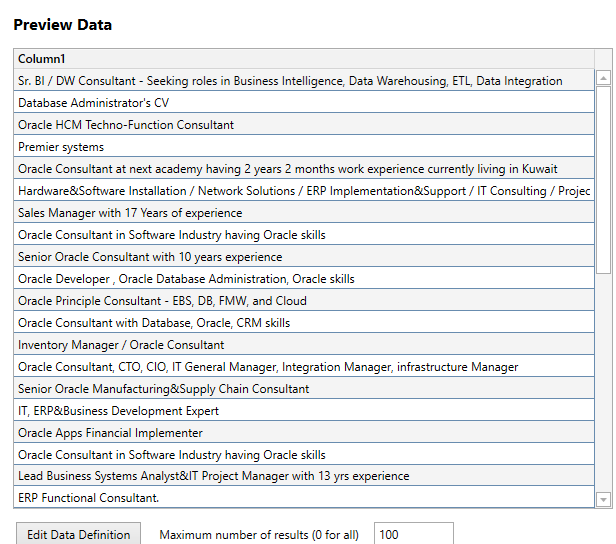Select the IT, ERP&Business Development Expert row
616x544 pixels.
304,410
